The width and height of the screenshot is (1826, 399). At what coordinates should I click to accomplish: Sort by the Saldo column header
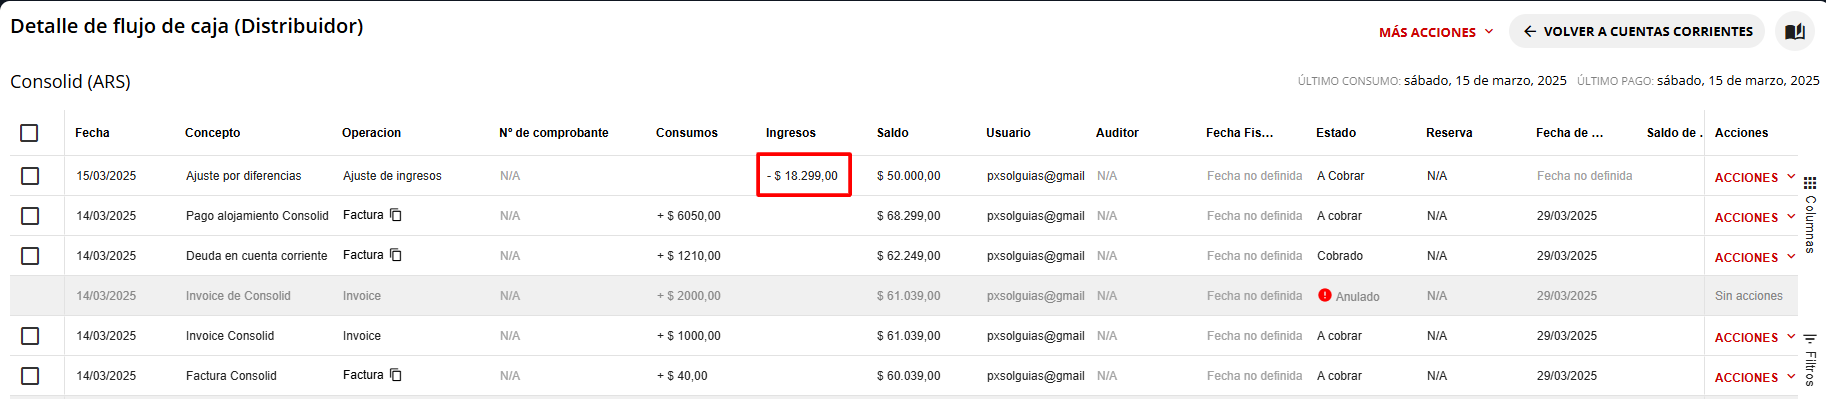pos(893,133)
